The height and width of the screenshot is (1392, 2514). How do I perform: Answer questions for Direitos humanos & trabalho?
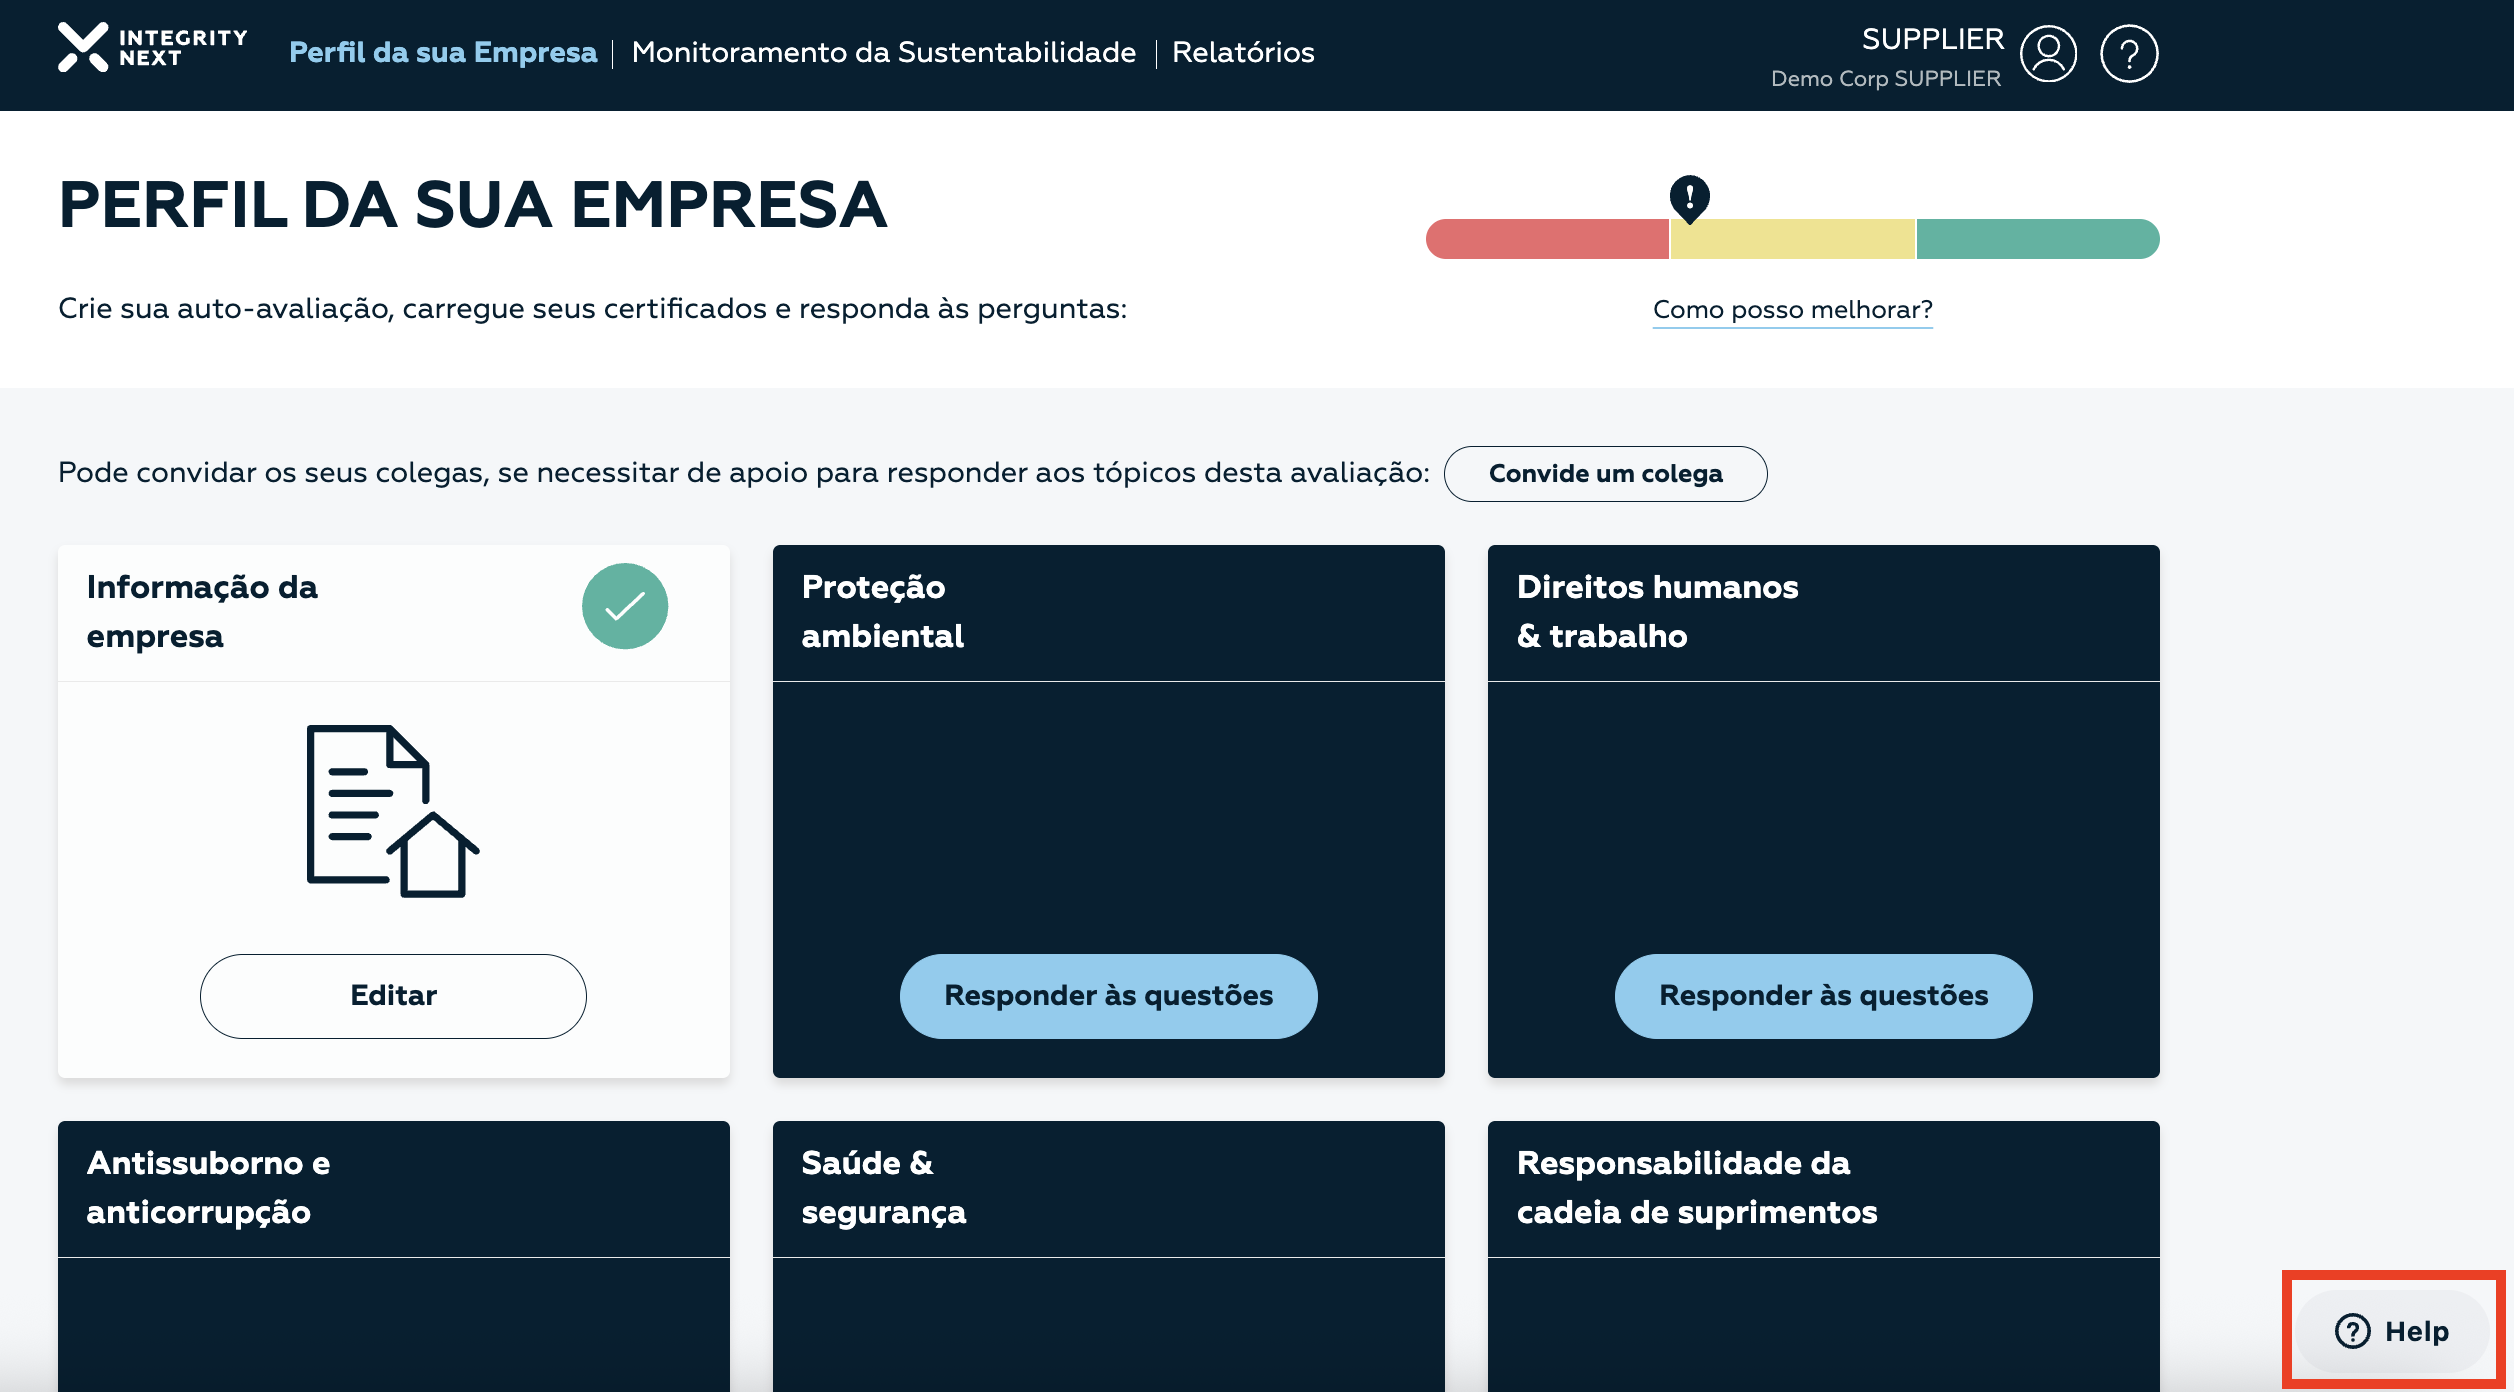[x=1822, y=996]
